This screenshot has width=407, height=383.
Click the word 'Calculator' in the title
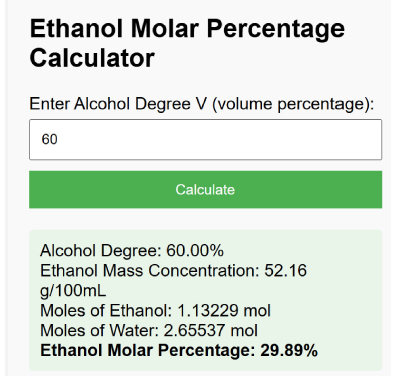[92, 58]
